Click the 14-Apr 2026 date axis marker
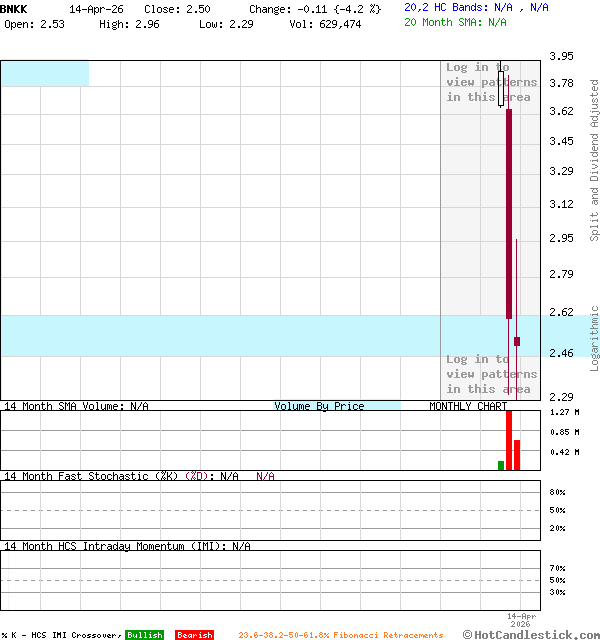Viewport: 600px width, 640px height. pos(522,620)
